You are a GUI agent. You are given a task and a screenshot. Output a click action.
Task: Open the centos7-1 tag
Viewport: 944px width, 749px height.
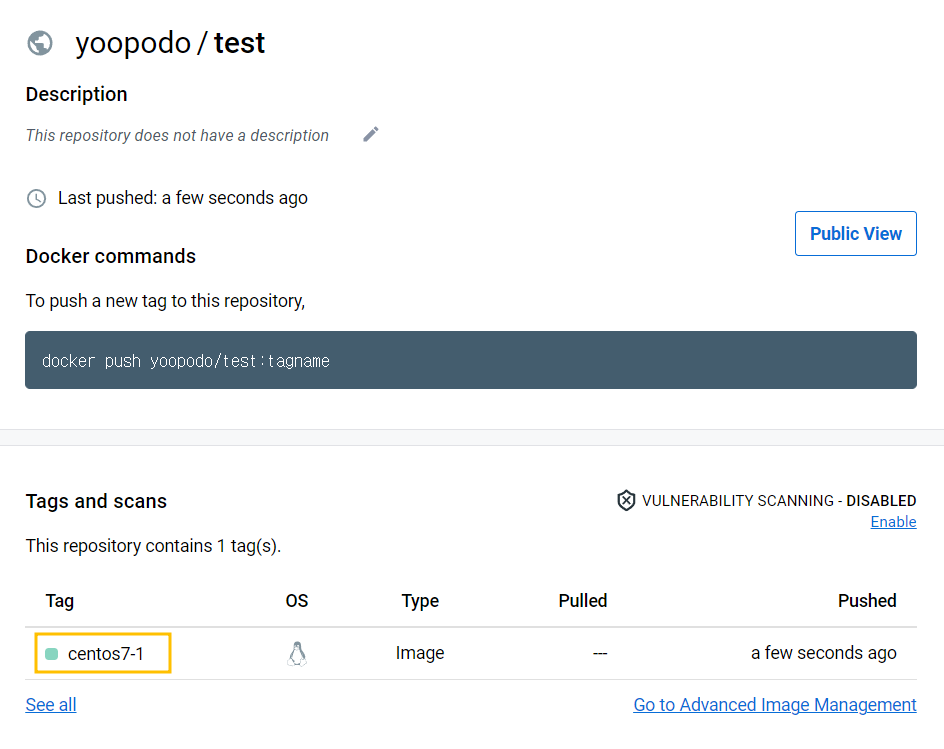pos(106,654)
